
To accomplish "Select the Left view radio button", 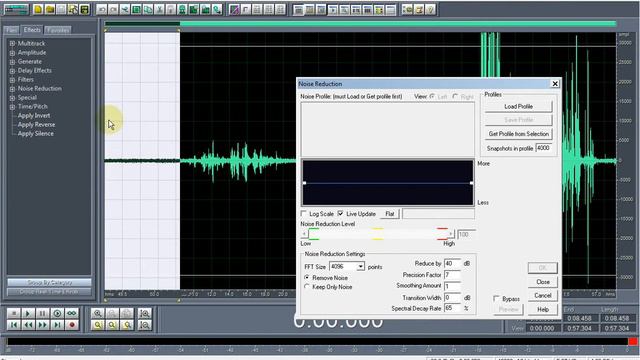I will point(432,97).
